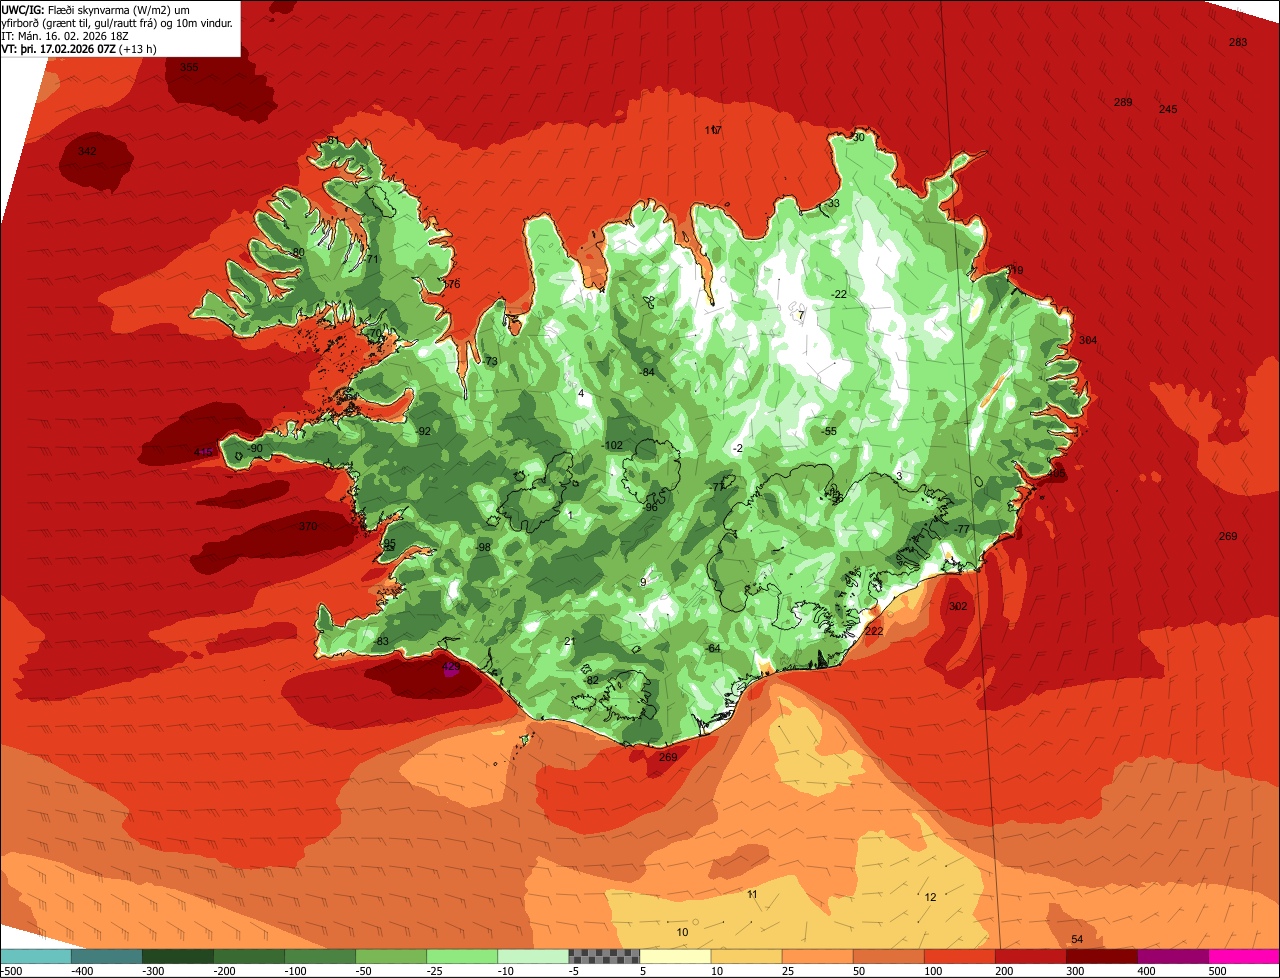
Task: Click the 370 value on the map
Action: pyautogui.click(x=307, y=526)
